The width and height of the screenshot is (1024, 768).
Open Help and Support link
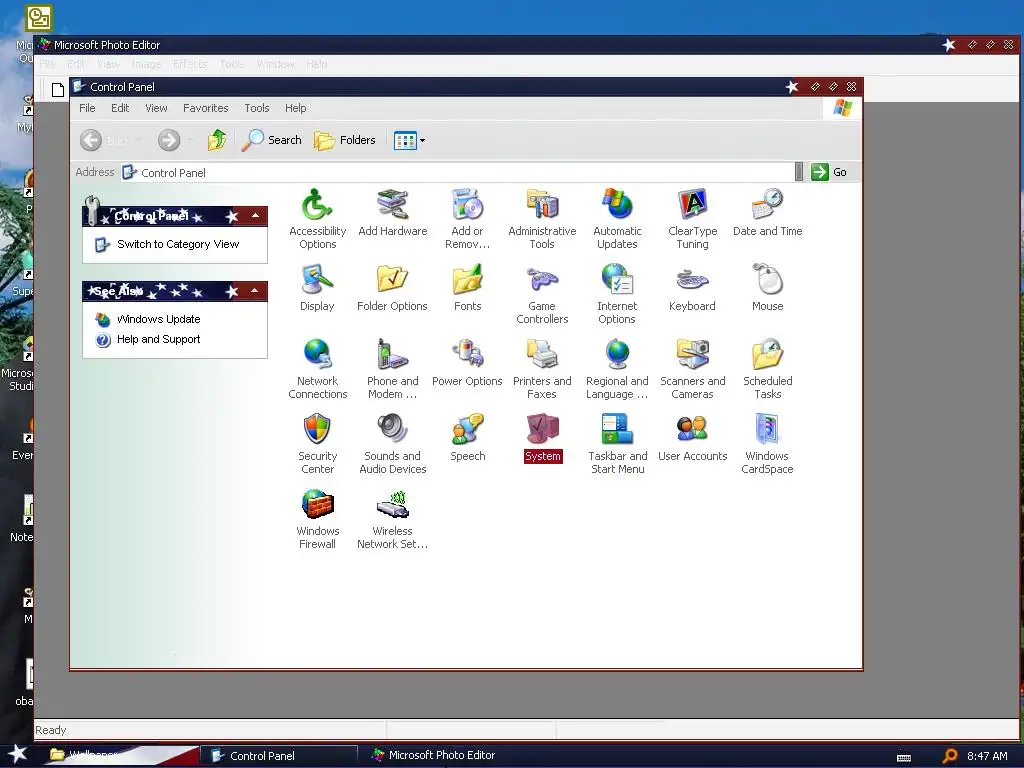158,340
